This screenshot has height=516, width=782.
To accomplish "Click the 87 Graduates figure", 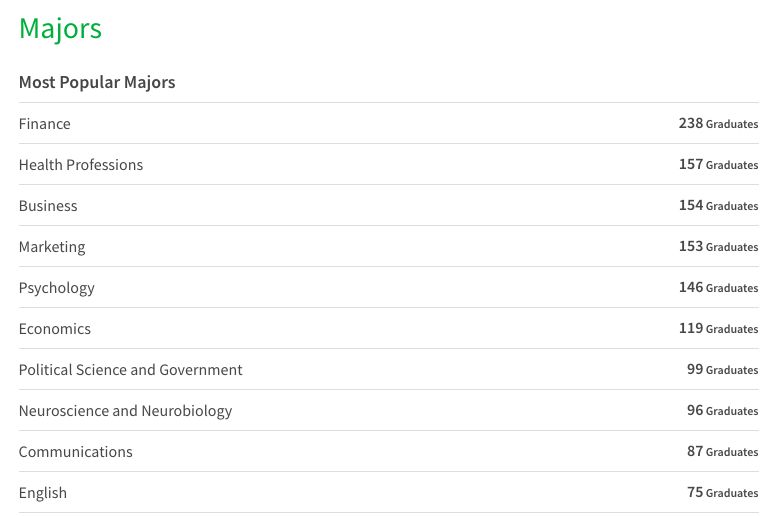I will point(722,452).
